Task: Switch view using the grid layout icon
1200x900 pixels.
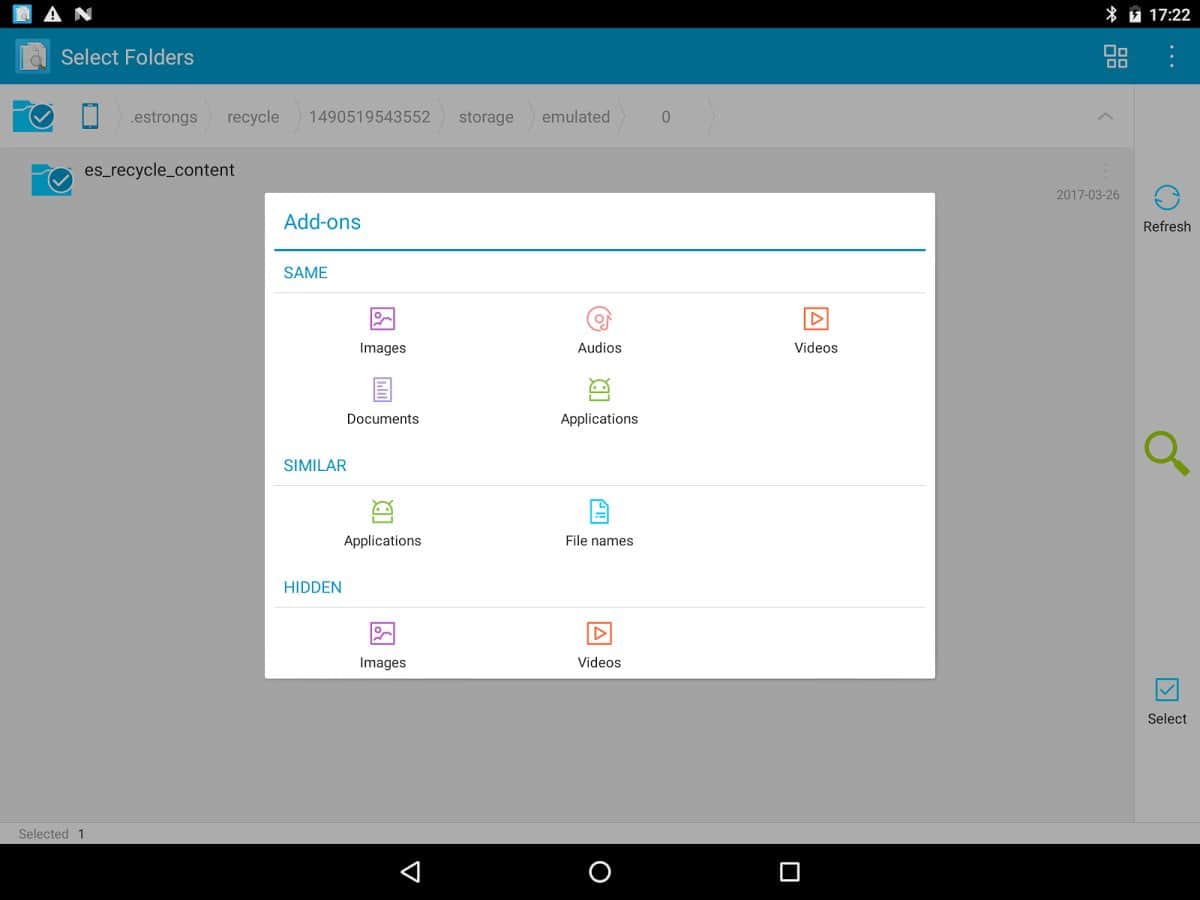Action: pos(1115,56)
